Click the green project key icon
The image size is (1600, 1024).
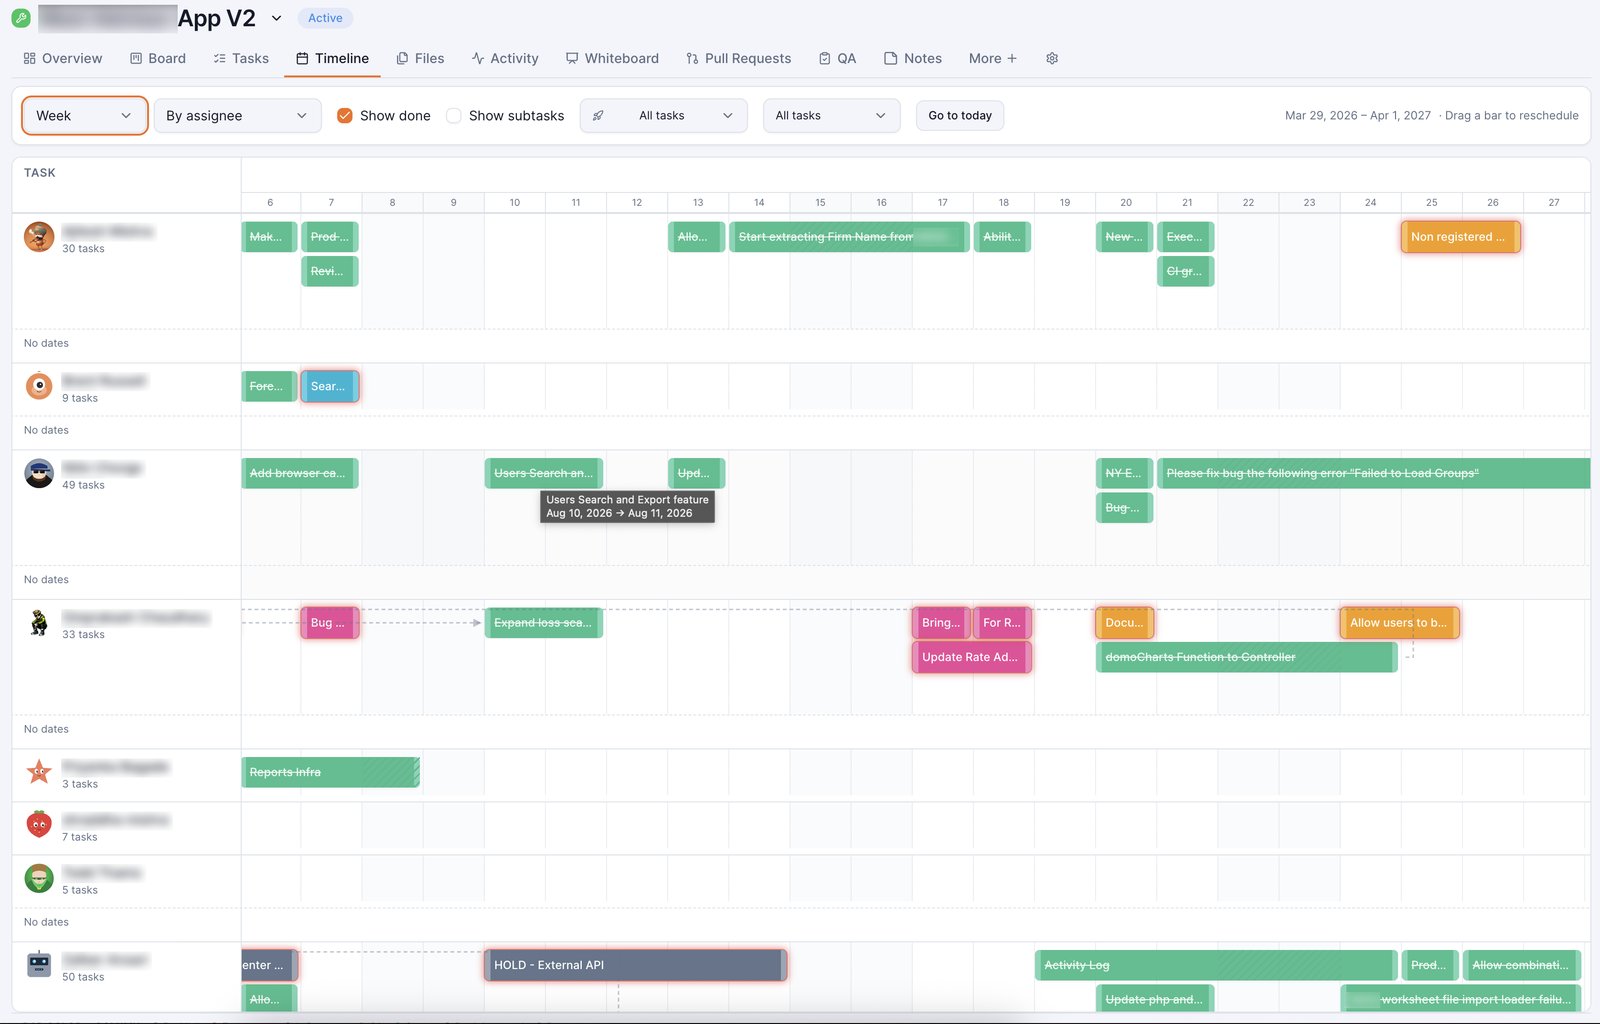click(x=20, y=18)
